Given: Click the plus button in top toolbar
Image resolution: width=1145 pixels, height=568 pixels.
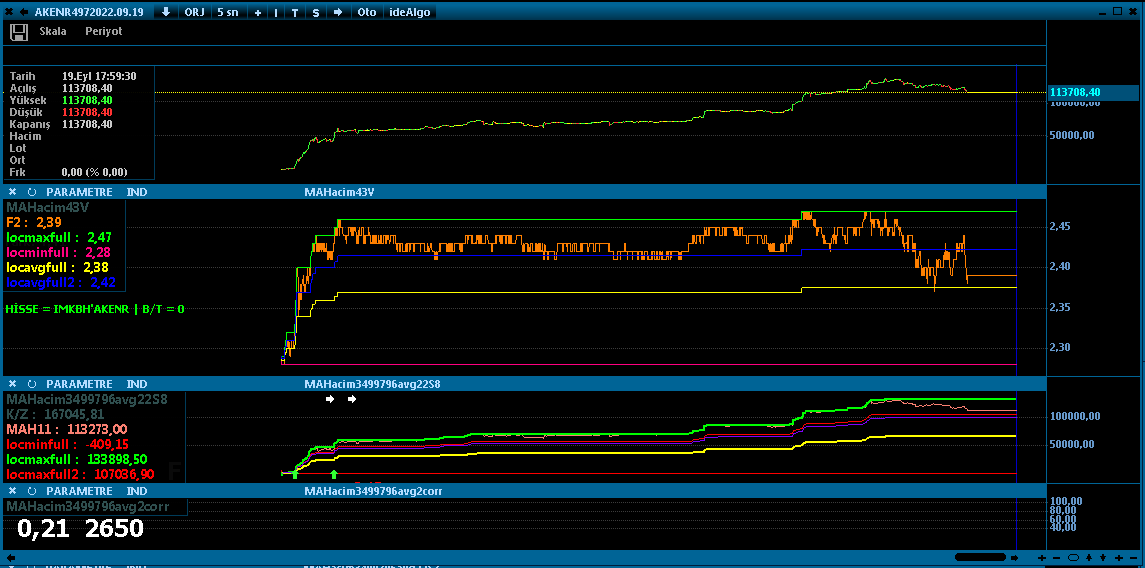Looking at the screenshot, I should coord(257,13).
